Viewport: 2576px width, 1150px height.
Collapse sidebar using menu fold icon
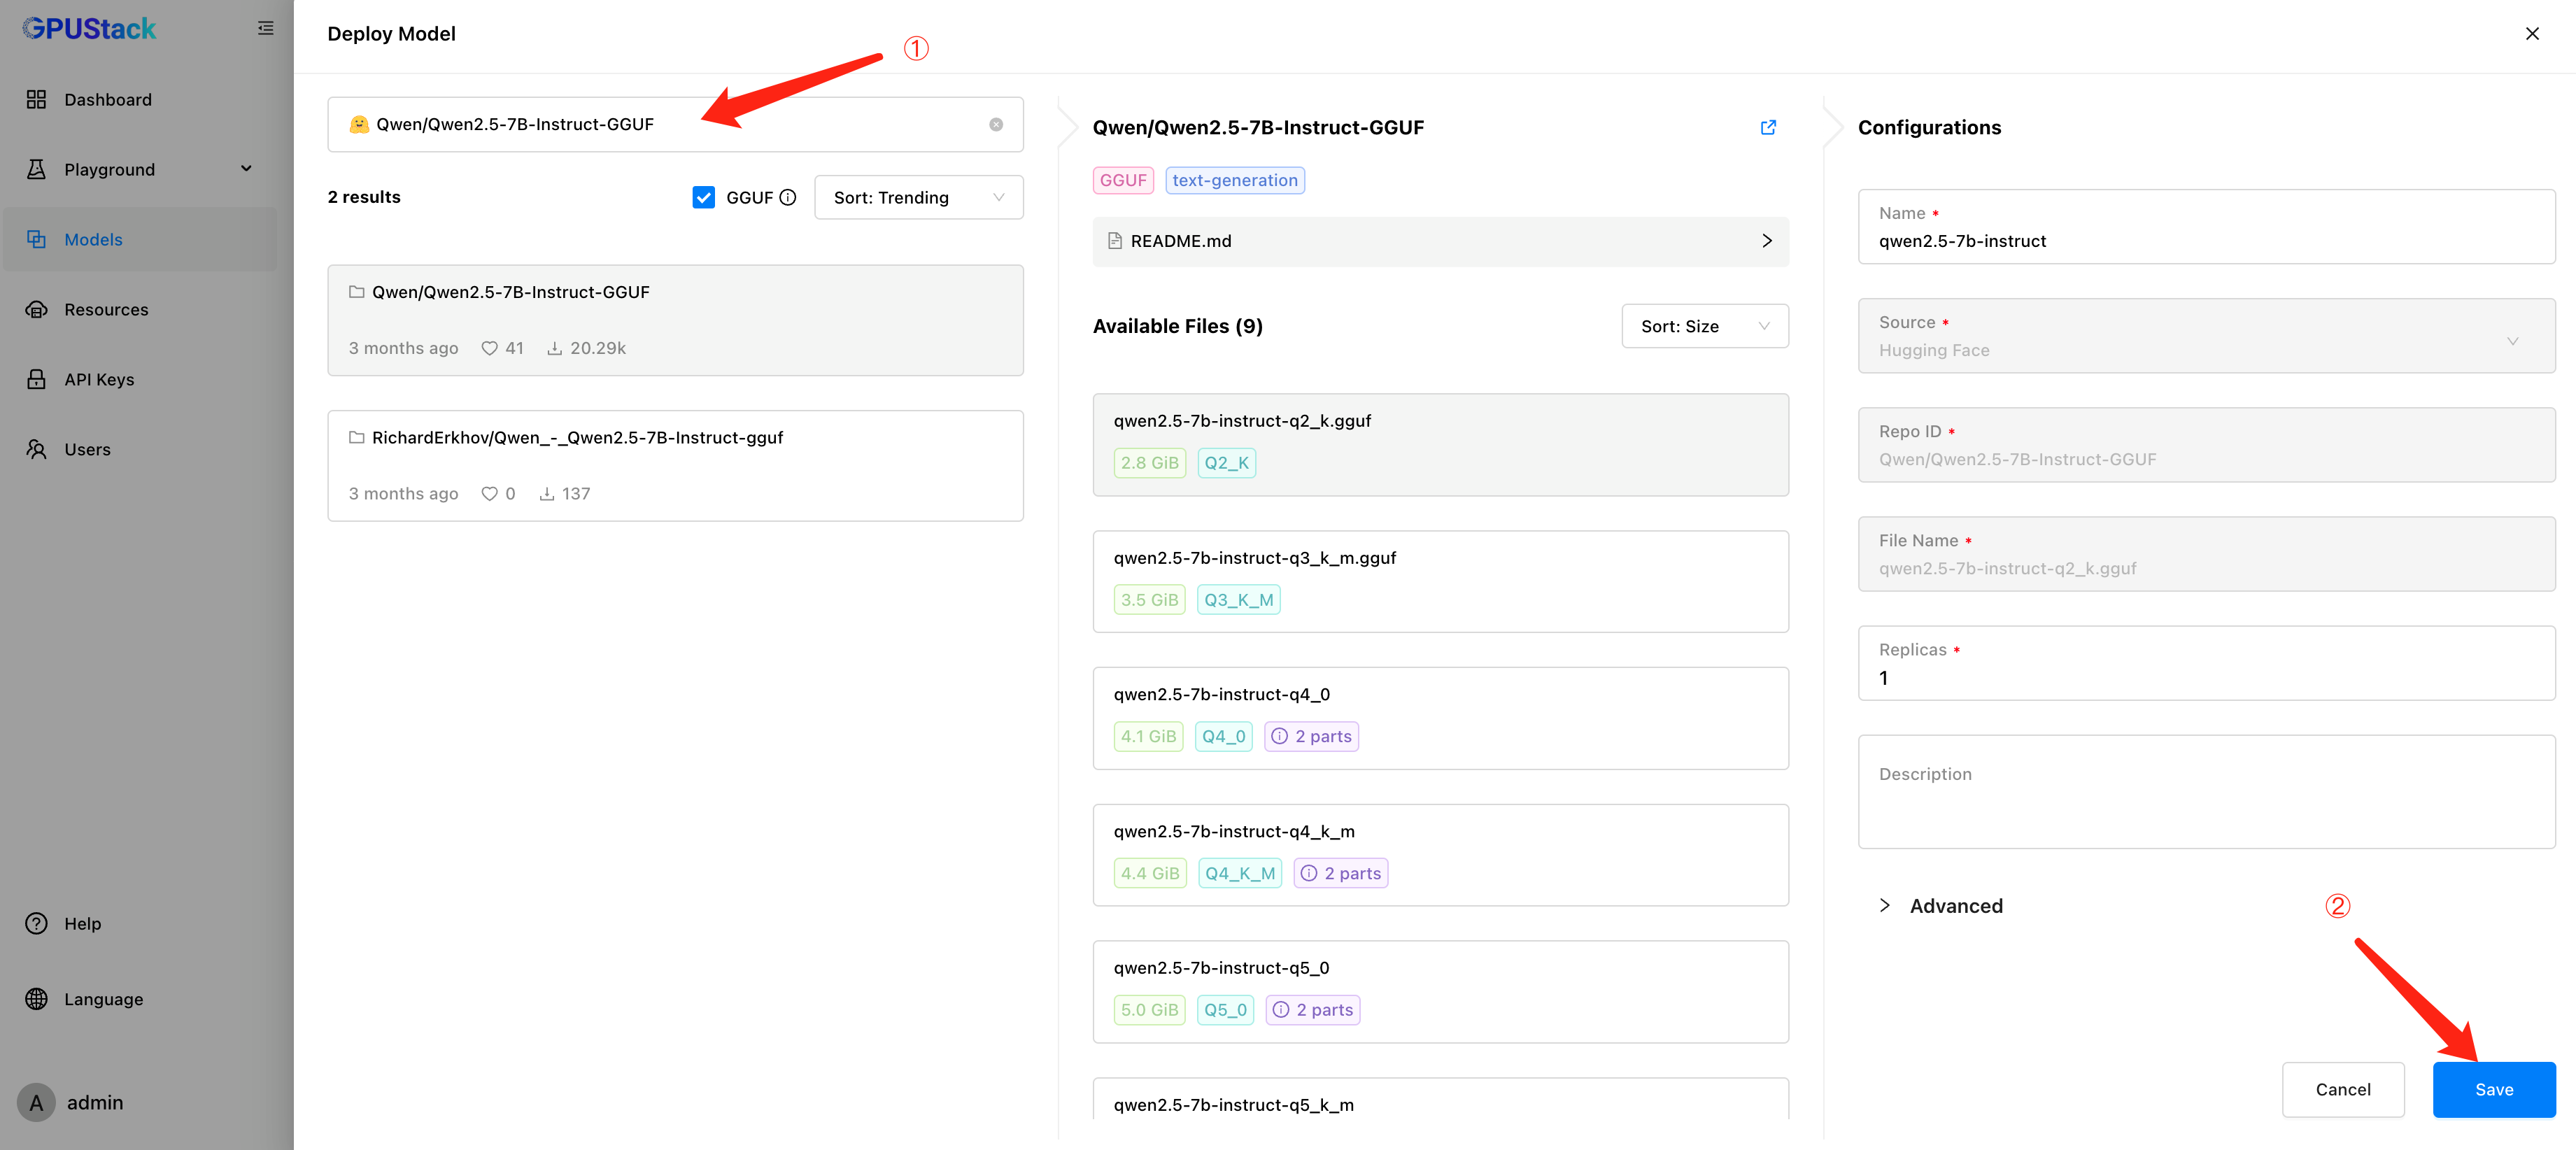click(x=265, y=28)
